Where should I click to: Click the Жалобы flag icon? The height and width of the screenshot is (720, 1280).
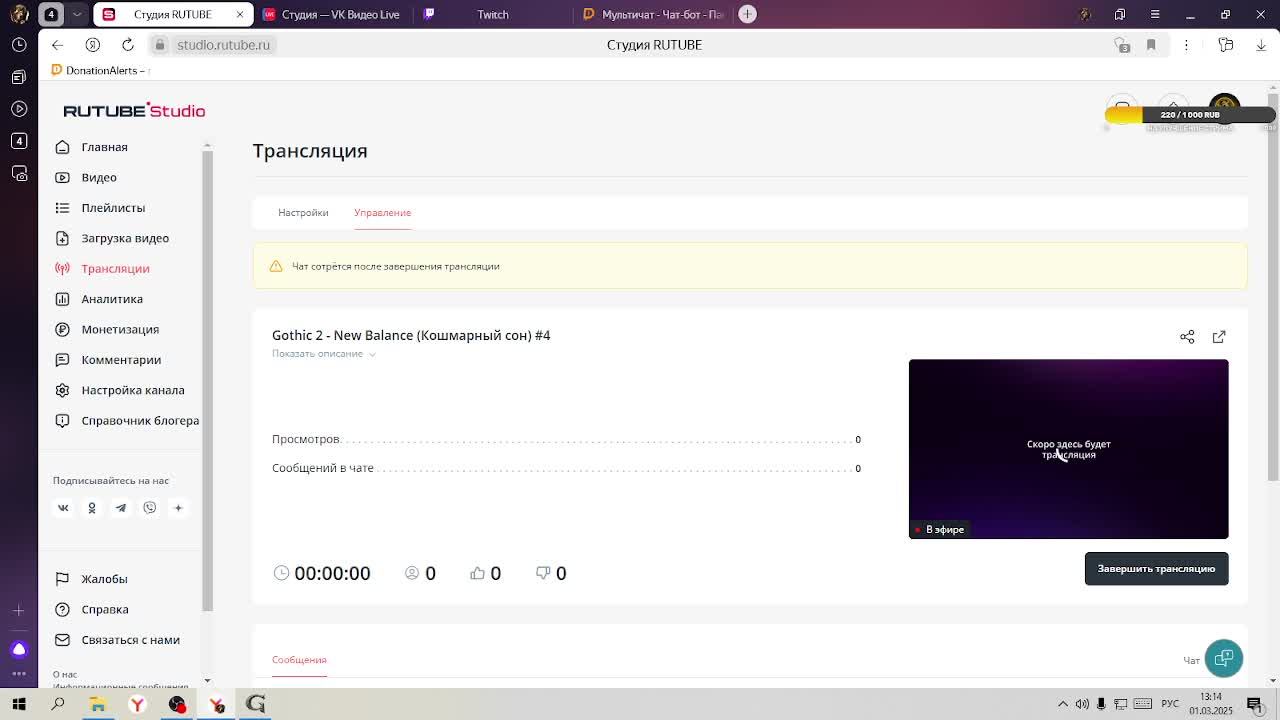(62, 579)
